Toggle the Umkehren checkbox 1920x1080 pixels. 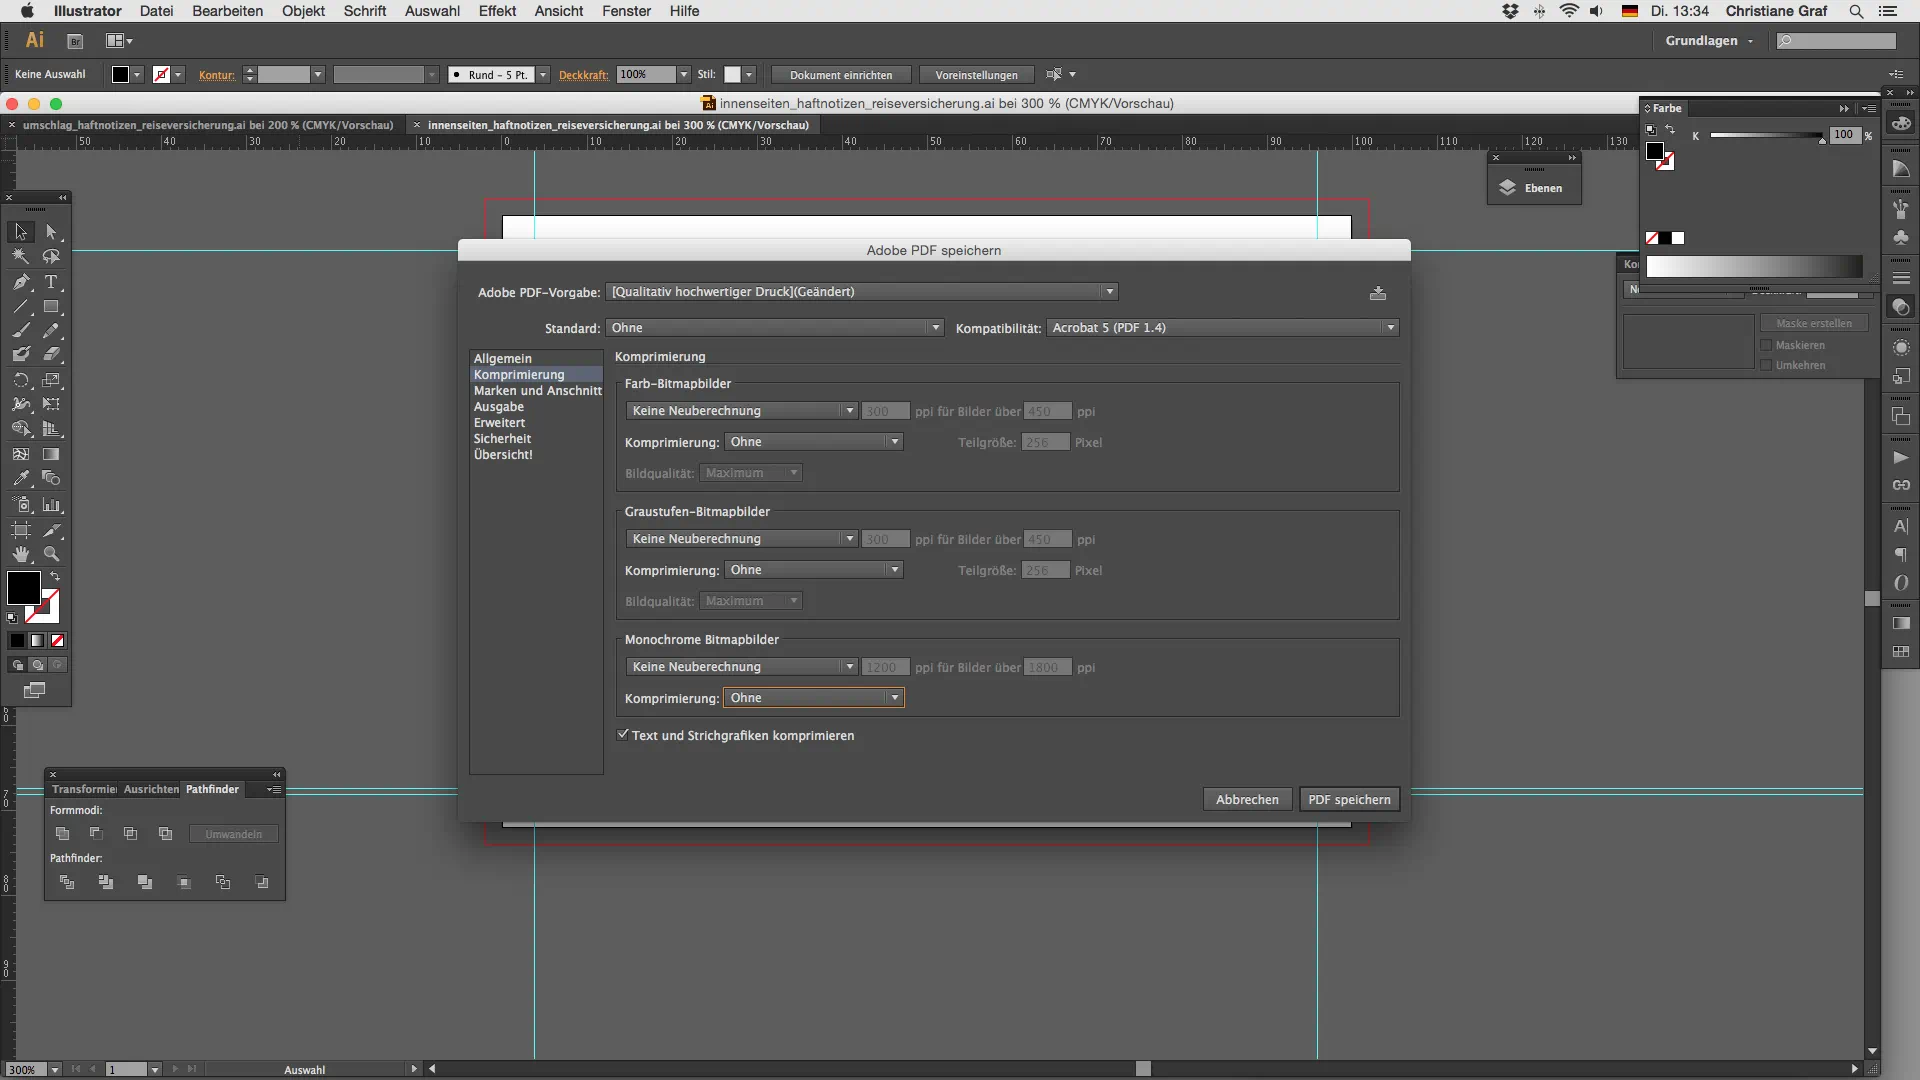[x=1767, y=365]
